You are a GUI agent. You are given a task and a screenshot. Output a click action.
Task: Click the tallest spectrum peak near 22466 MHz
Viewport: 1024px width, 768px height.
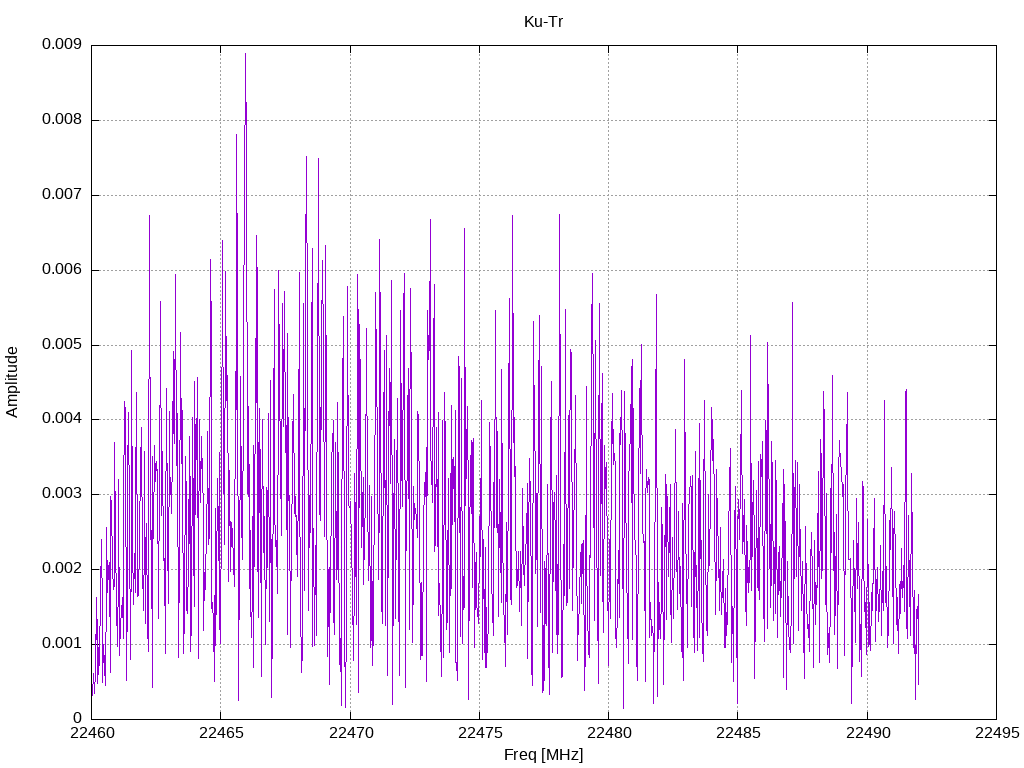246,55
